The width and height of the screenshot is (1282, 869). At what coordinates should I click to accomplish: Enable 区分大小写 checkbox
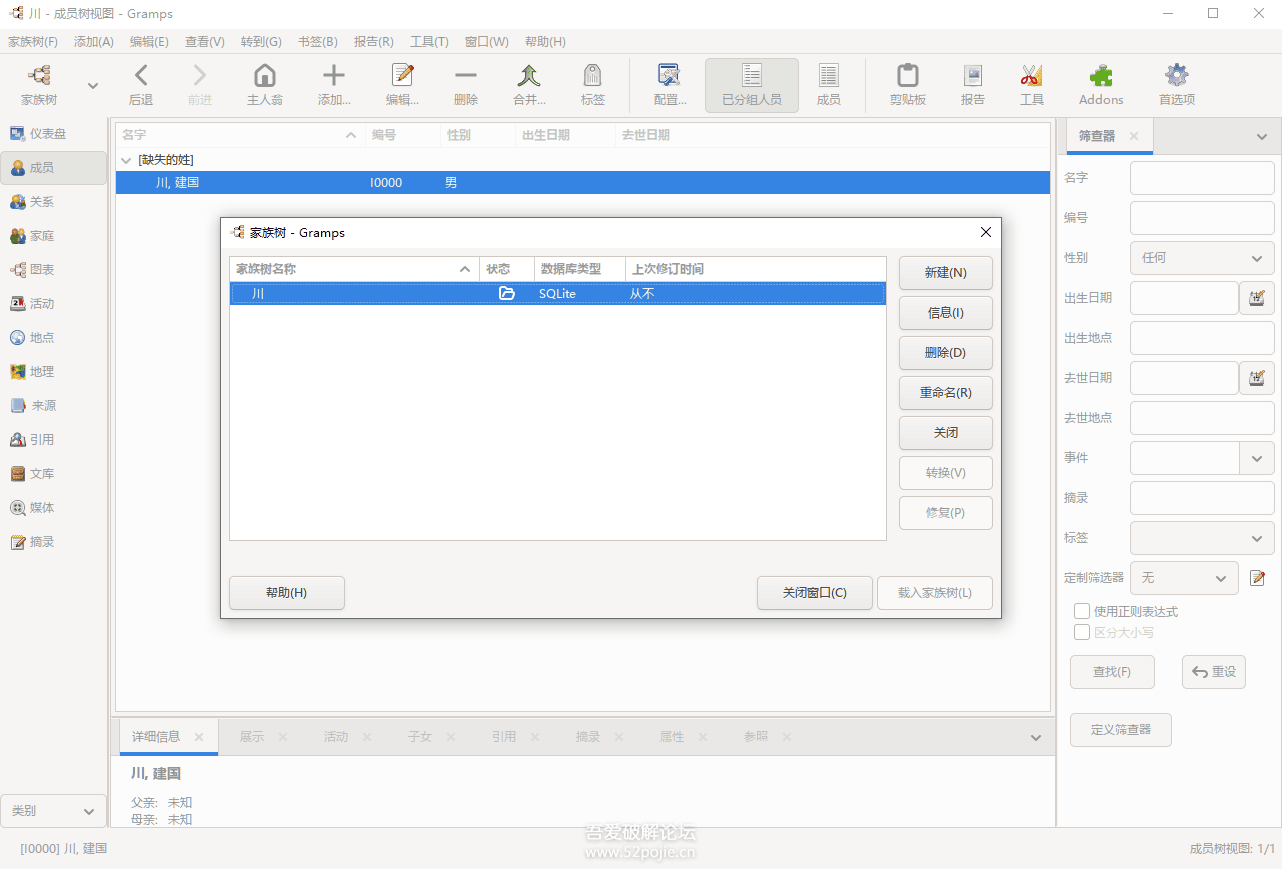pos(1082,631)
